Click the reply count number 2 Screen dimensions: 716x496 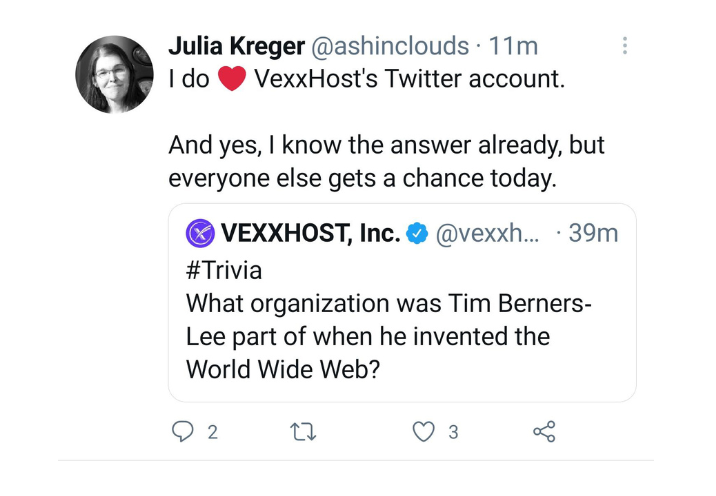(211, 433)
